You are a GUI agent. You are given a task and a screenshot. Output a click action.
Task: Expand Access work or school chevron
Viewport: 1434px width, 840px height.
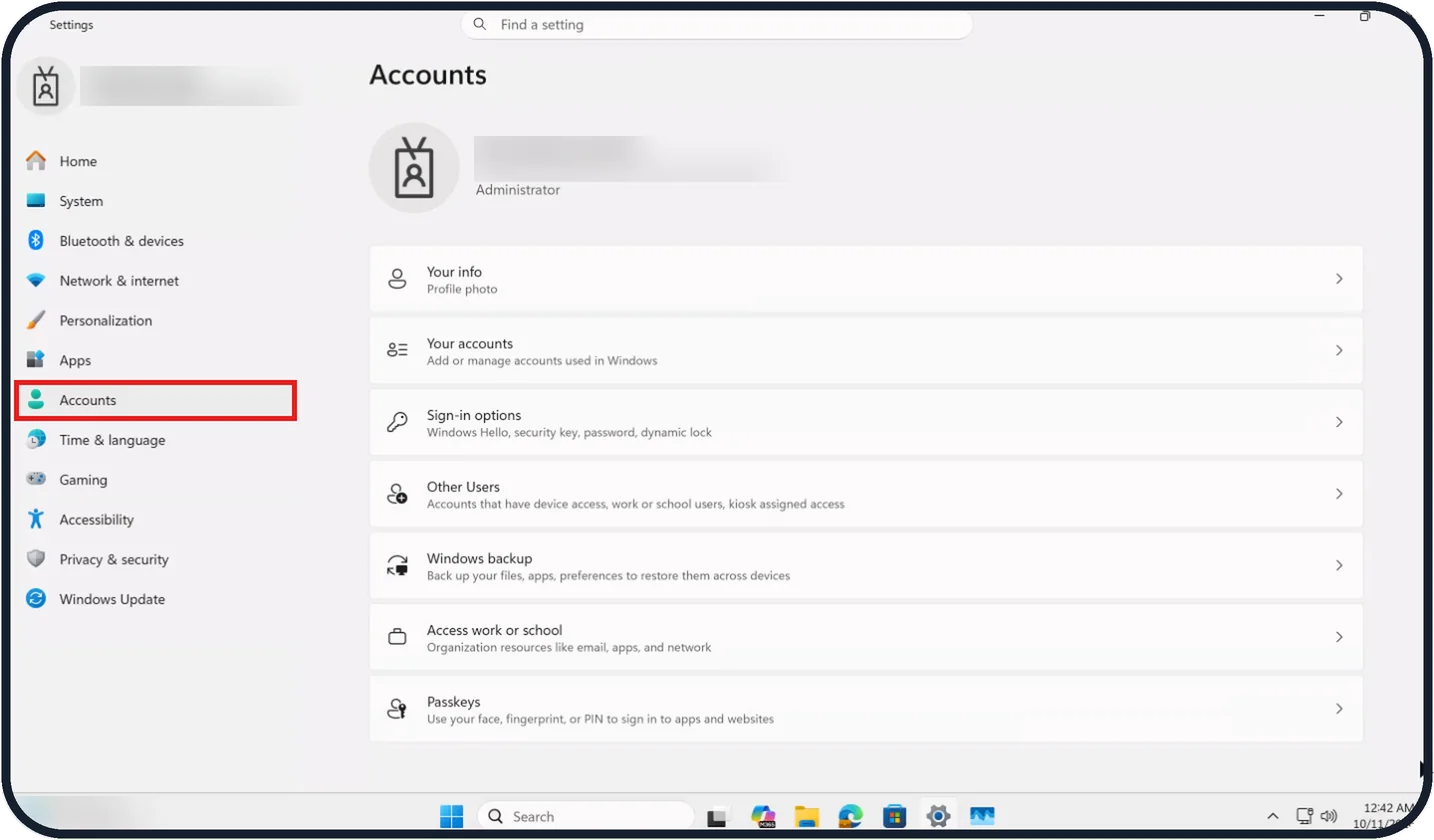(x=1339, y=637)
